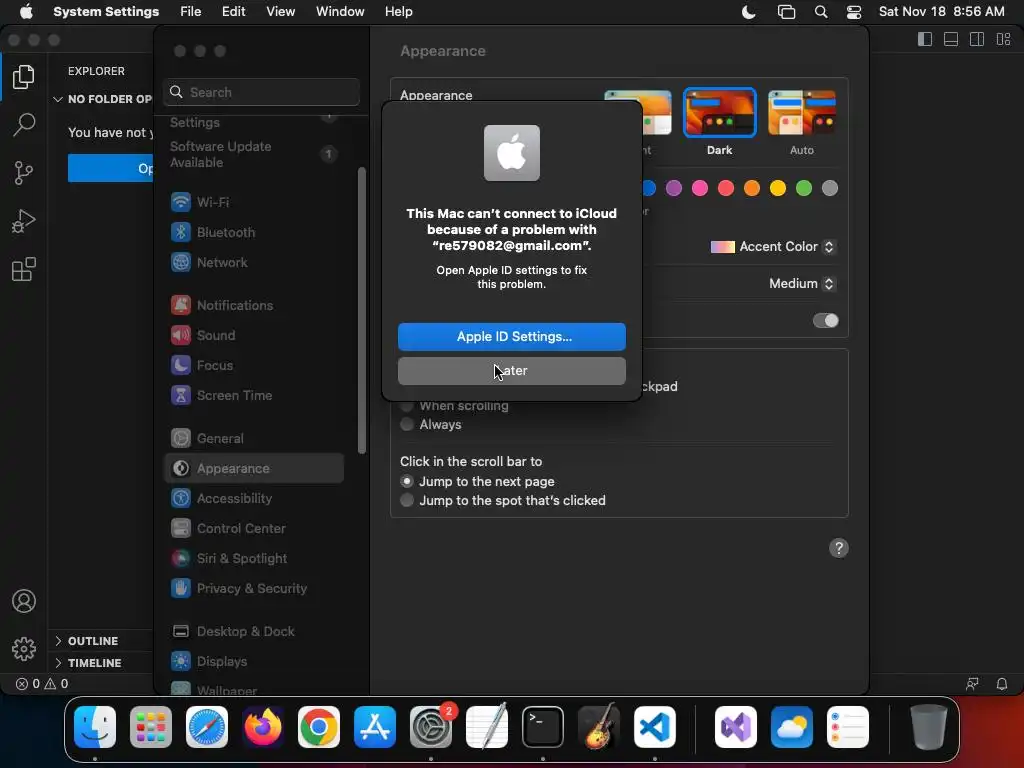Image resolution: width=1024 pixels, height=768 pixels.
Task: Open Software Update Available item
Action: (253, 154)
